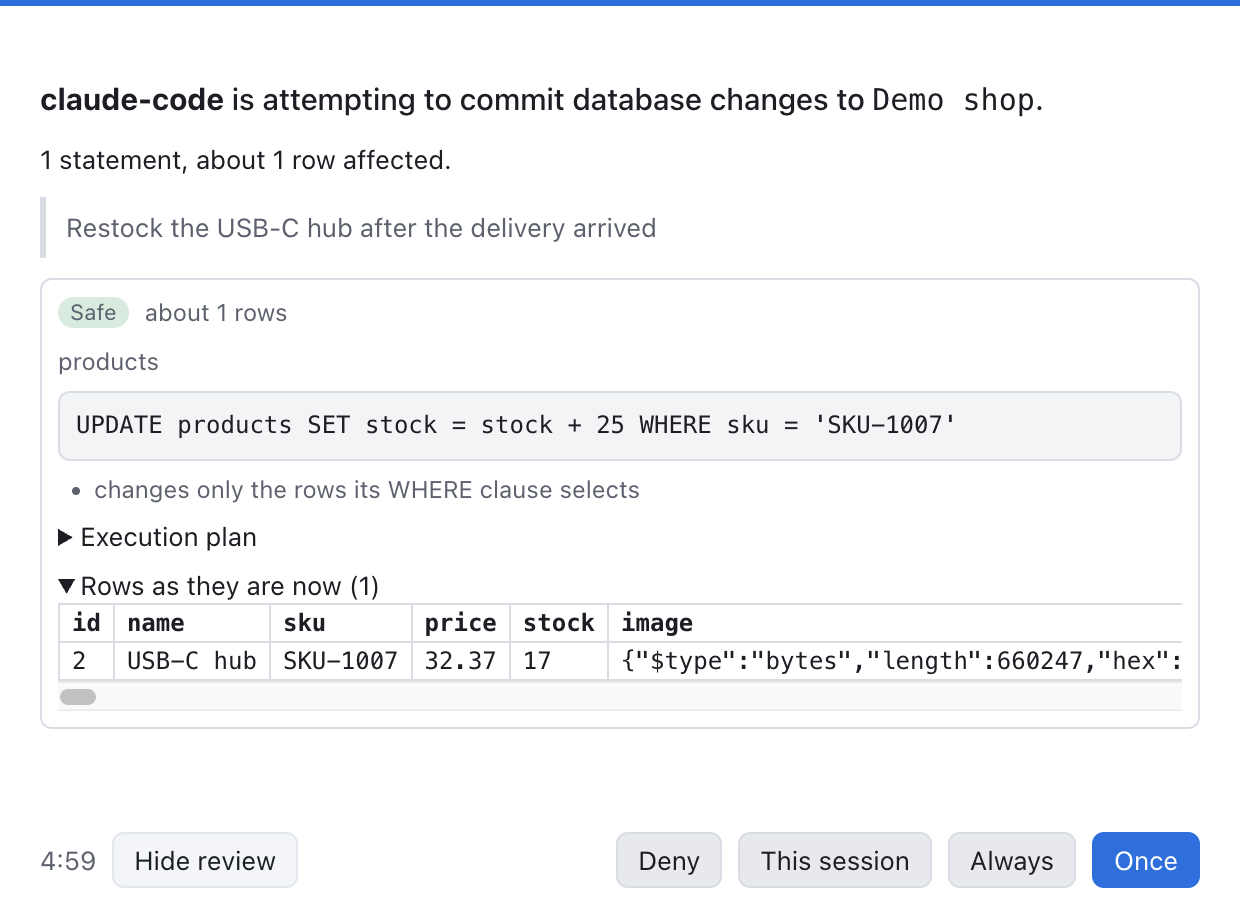The width and height of the screenshot is (1240, 920).
Task: Click the UPDATE products SQL statement
Action: (x=620, y=426)
